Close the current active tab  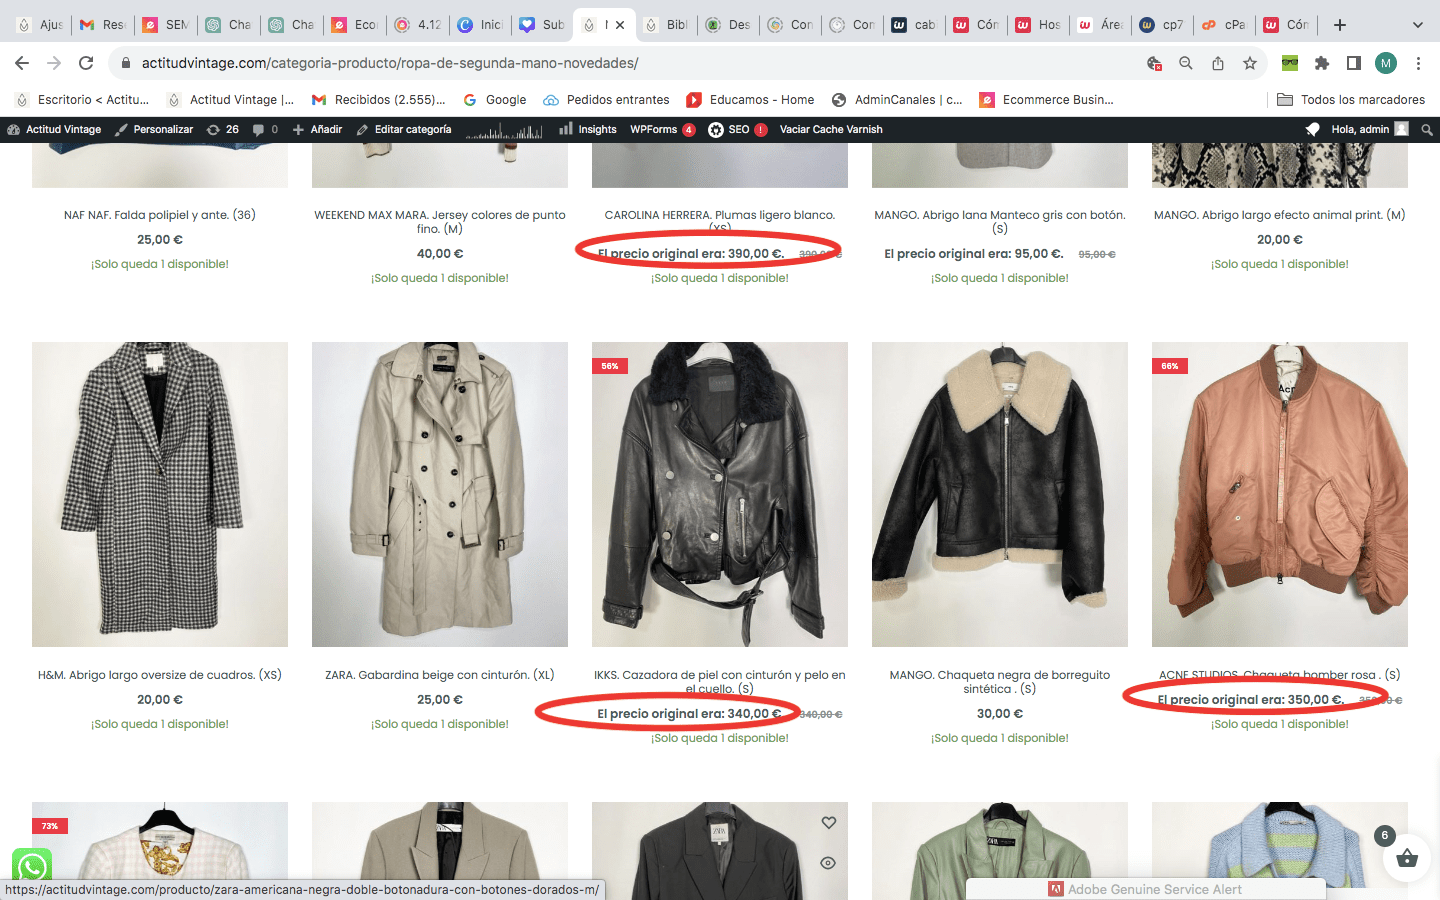point(620,25)
